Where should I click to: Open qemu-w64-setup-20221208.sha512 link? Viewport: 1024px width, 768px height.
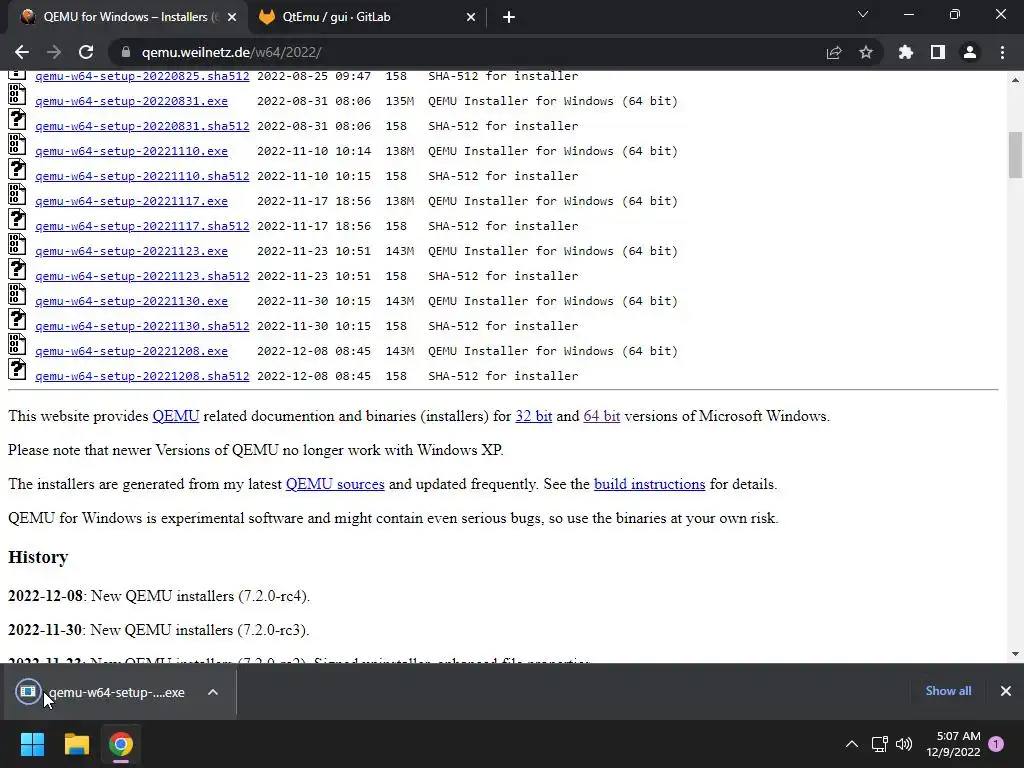tap(142, 376)
